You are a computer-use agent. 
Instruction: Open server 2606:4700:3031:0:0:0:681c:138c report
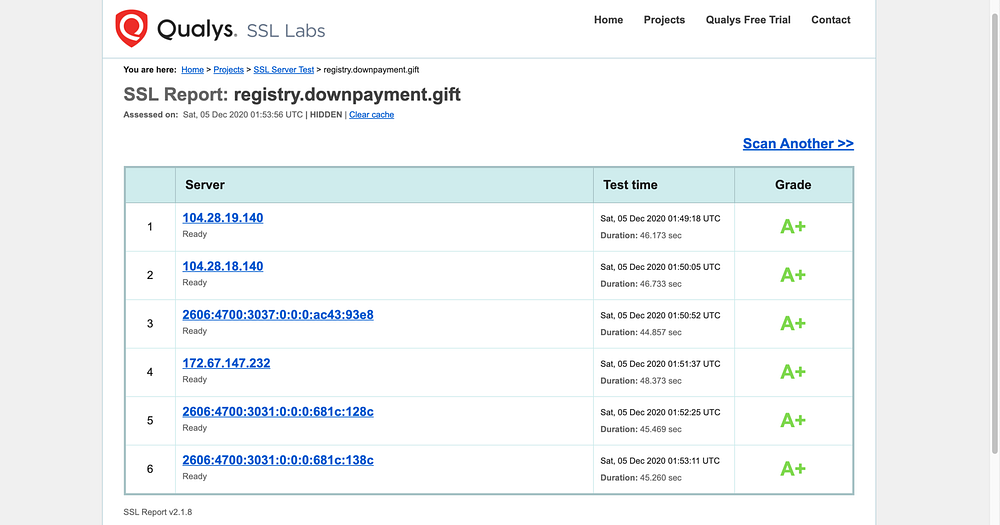[278, 460]
